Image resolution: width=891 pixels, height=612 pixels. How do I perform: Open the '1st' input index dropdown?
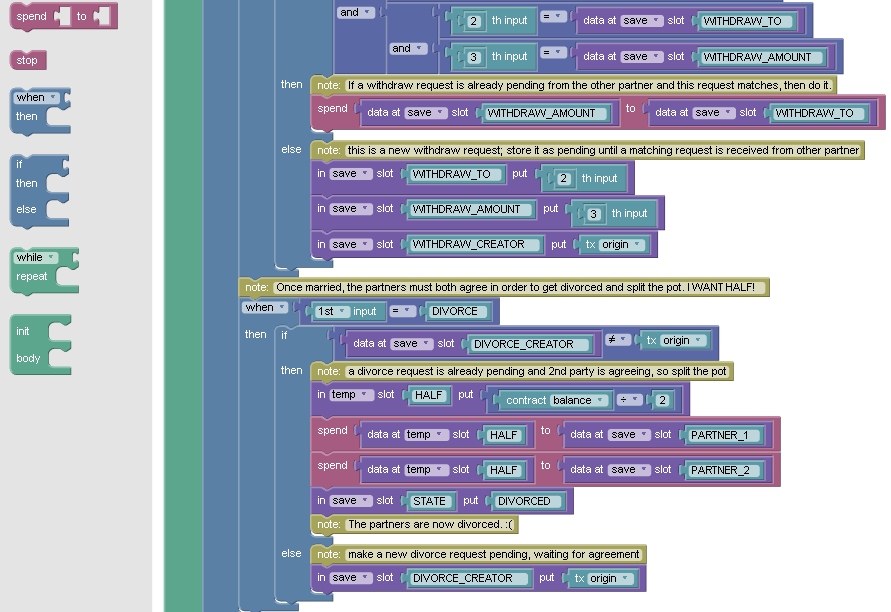(332, 311)
